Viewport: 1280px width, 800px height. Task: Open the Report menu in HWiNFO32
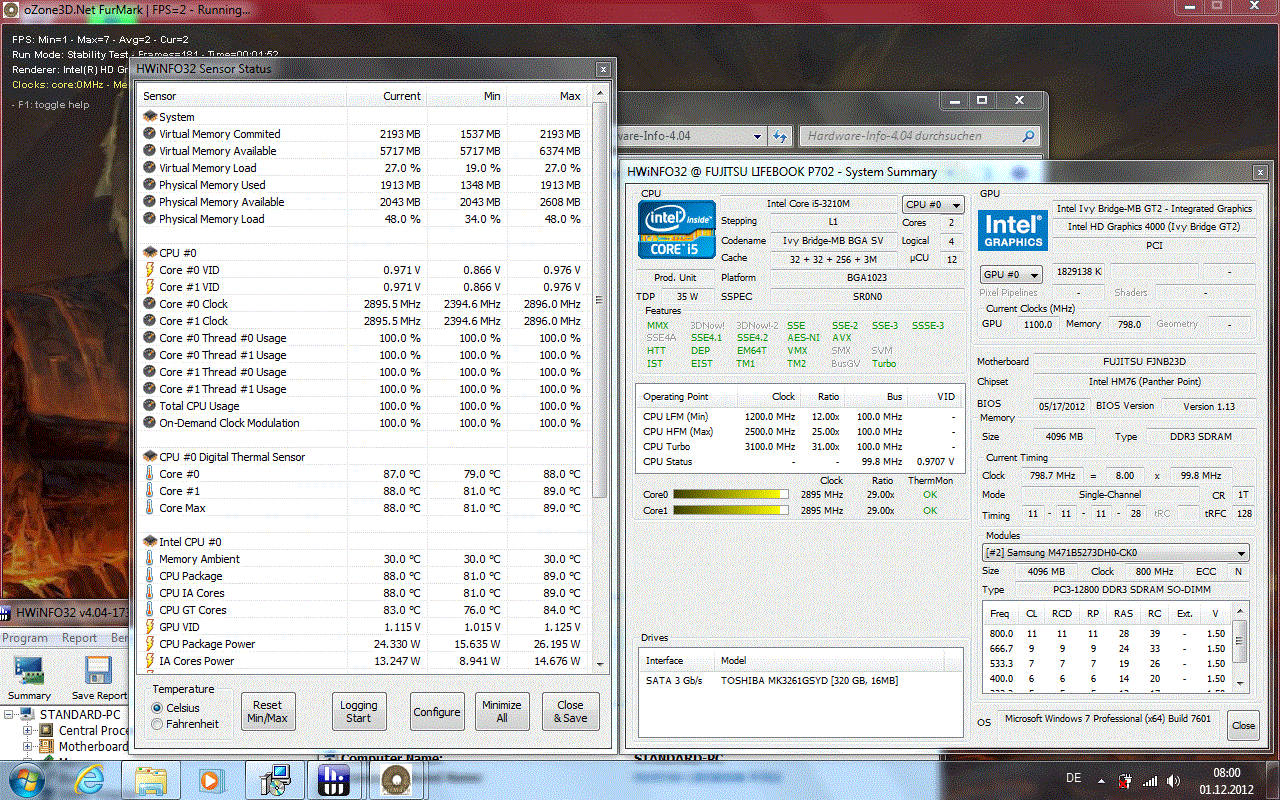tap(80, 638)
